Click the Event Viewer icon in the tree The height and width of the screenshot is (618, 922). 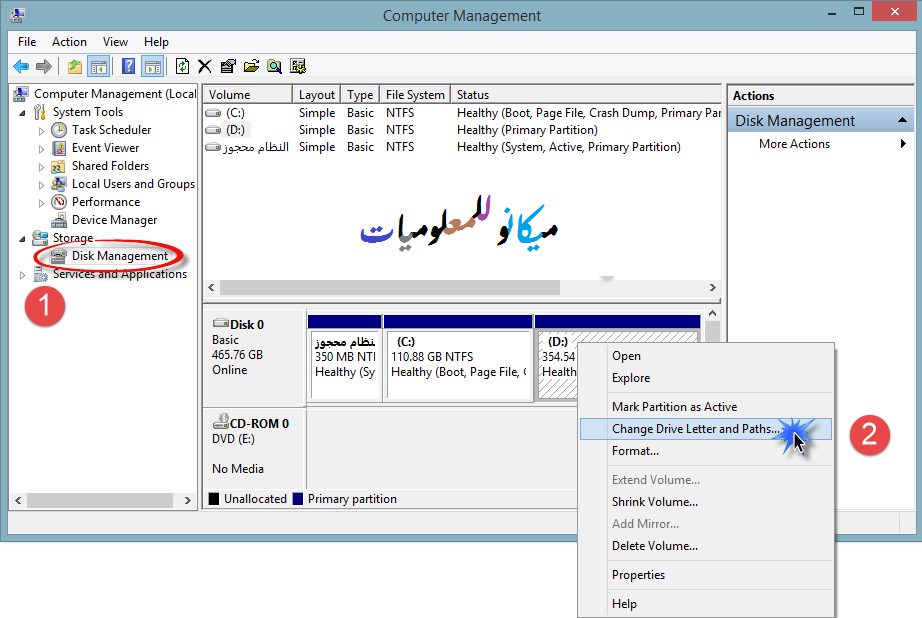[59, 148]
